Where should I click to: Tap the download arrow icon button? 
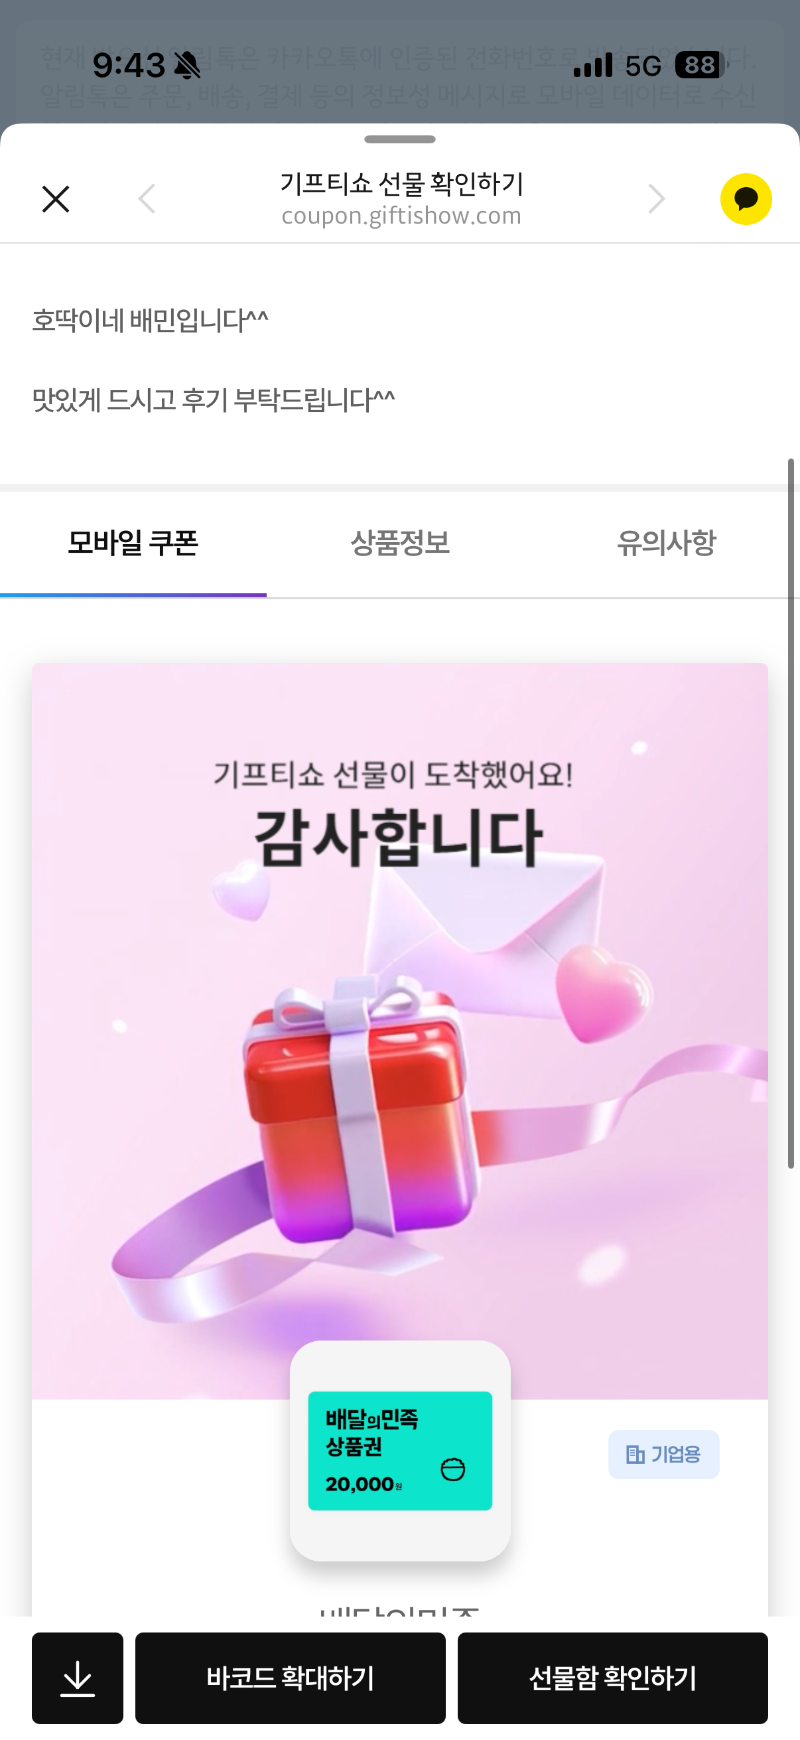click(x=77, y=1678)
